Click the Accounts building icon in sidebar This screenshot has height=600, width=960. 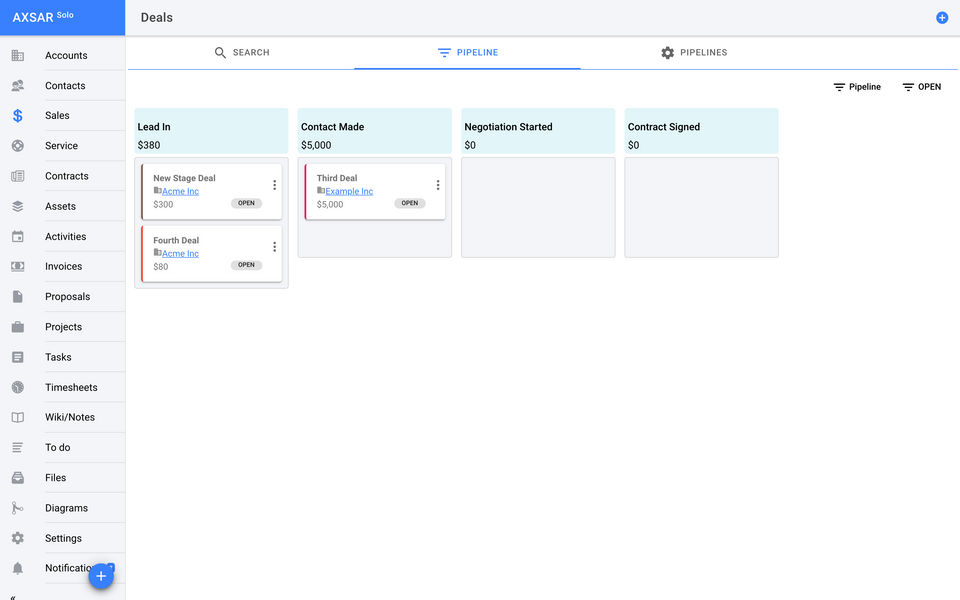click(18, 56)
